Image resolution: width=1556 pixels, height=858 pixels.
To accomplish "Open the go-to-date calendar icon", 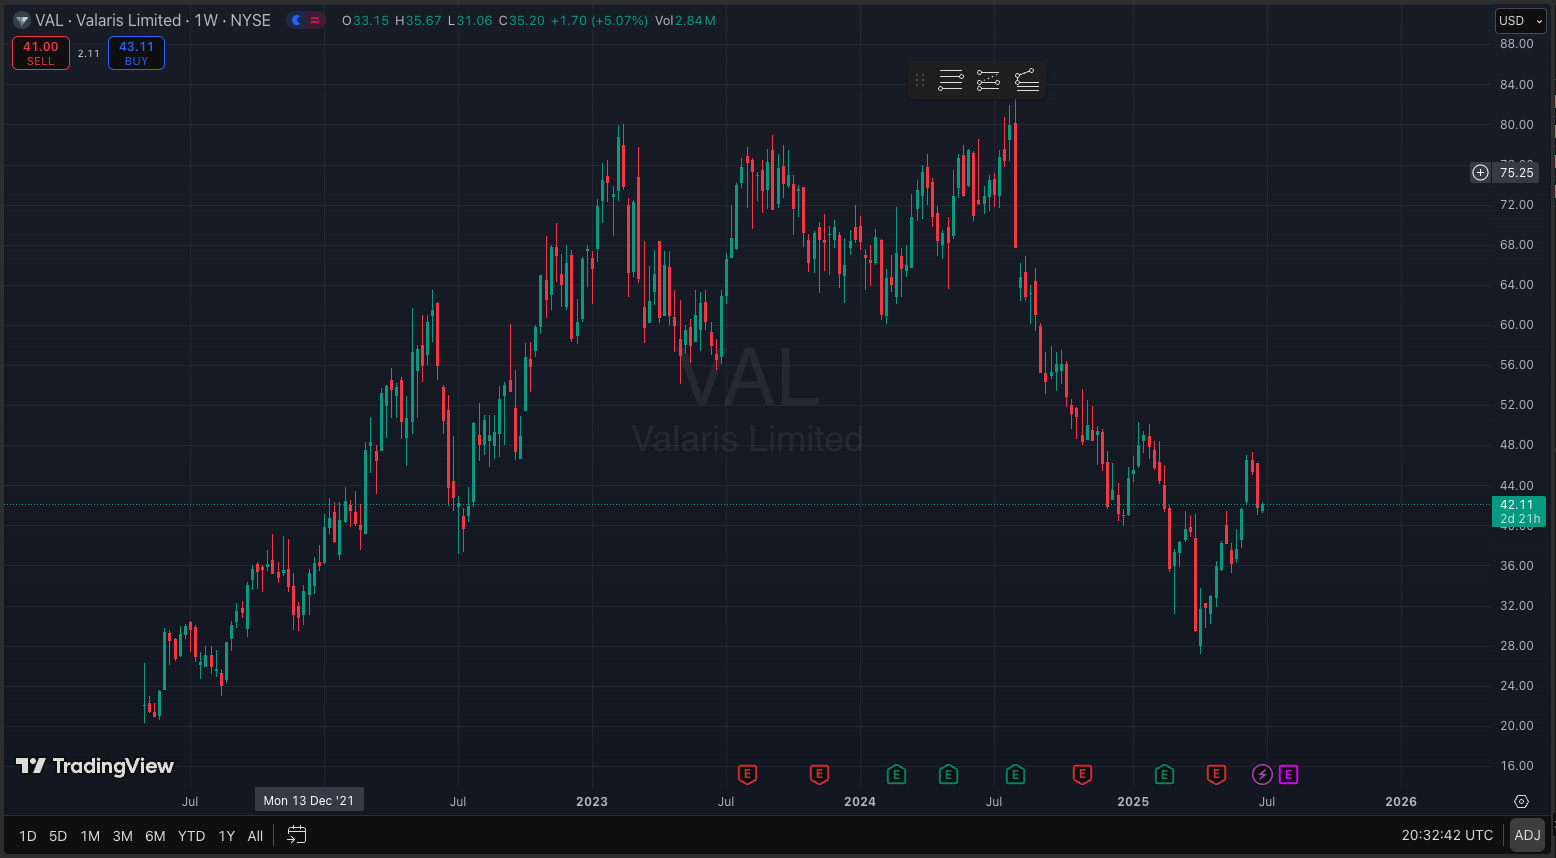I will click(x=296, y=834).
